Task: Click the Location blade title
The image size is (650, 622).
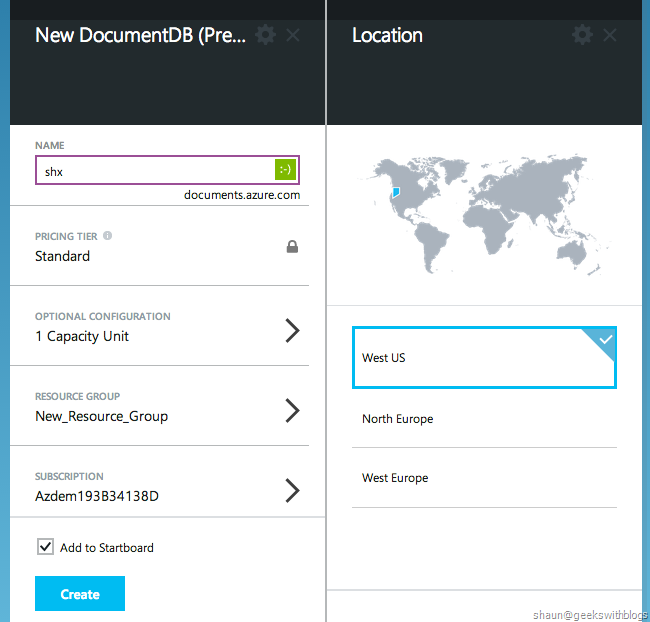Action: point(387,35)
